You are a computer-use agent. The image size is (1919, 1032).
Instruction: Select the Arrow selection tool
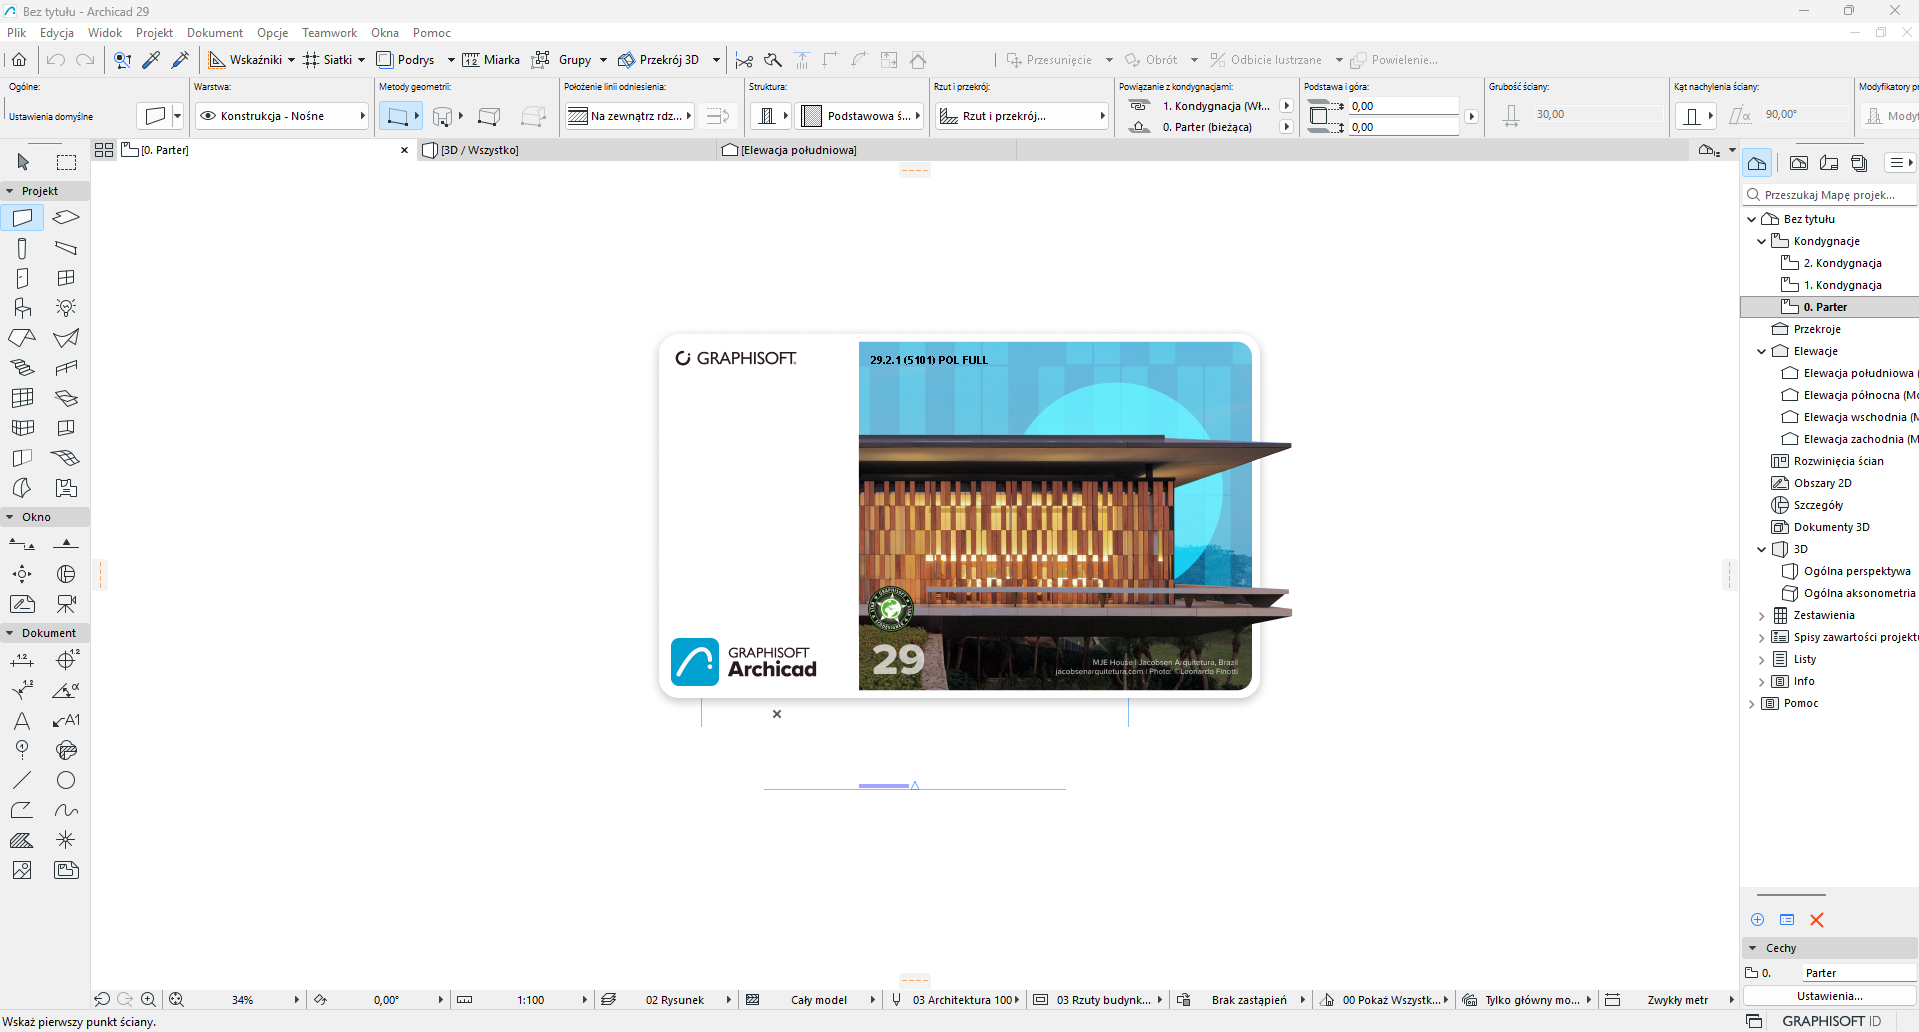pos(23,162)
